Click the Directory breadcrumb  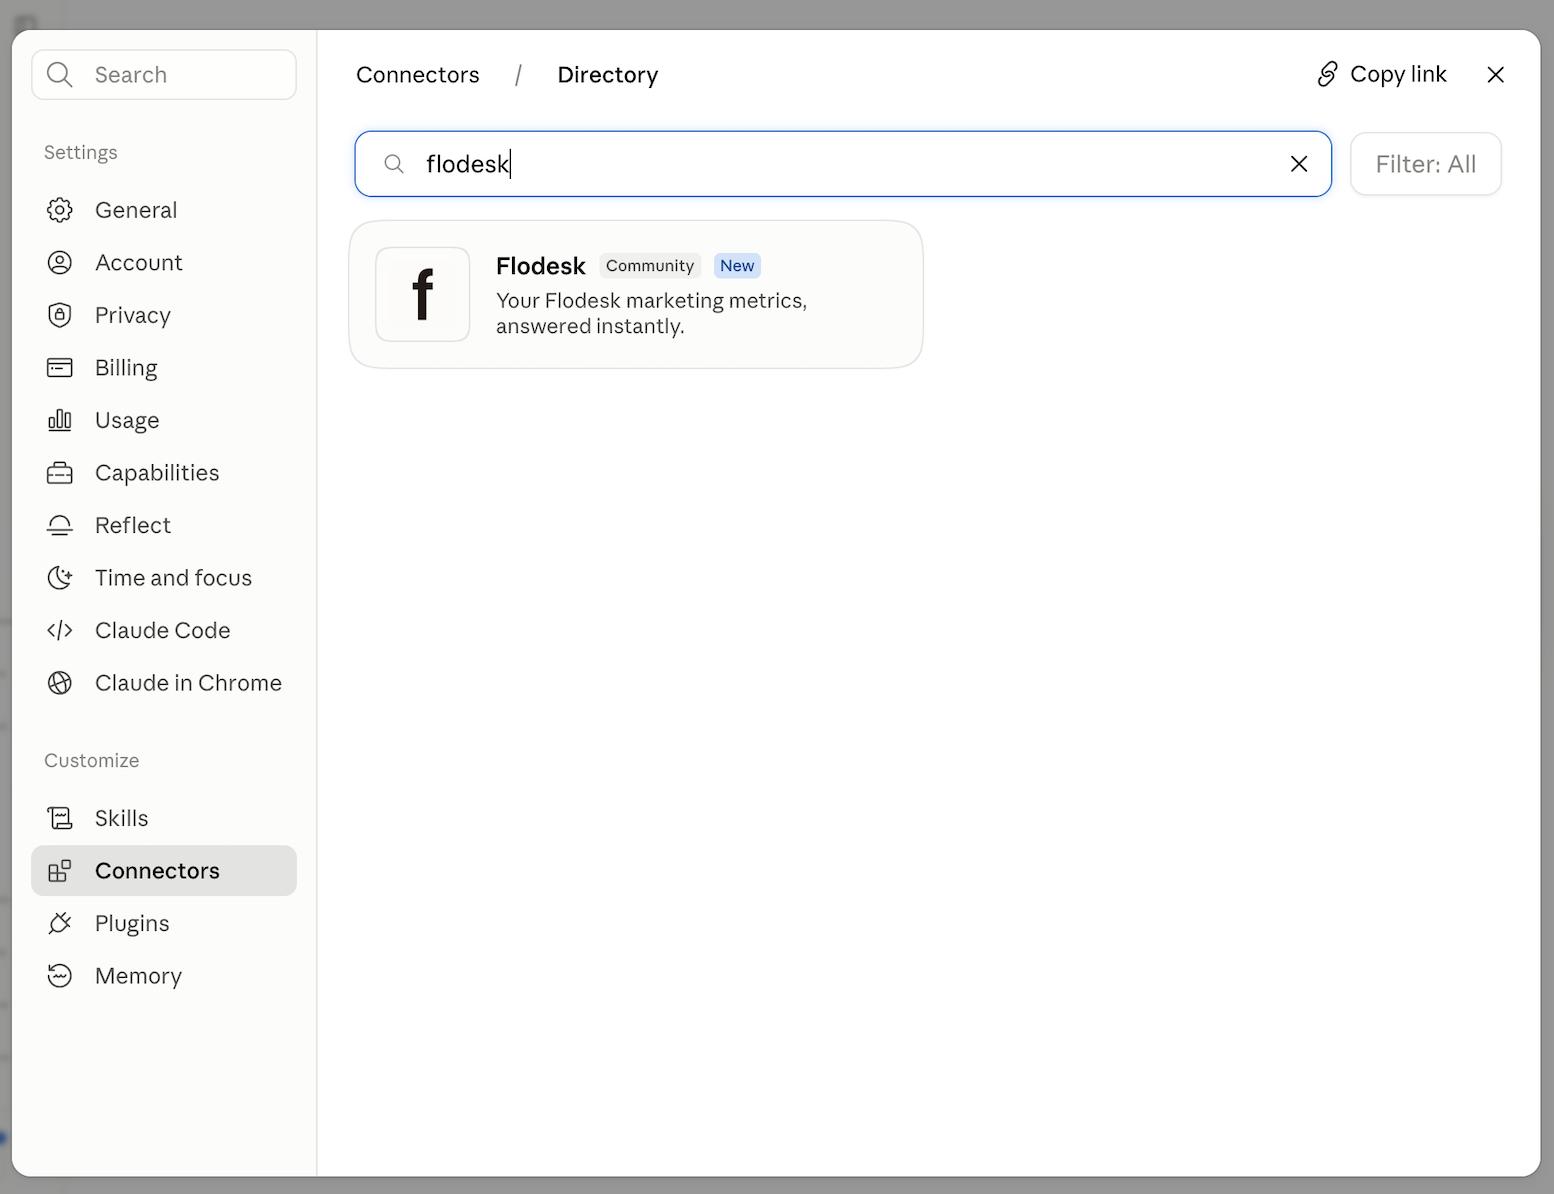click(608, 75)
